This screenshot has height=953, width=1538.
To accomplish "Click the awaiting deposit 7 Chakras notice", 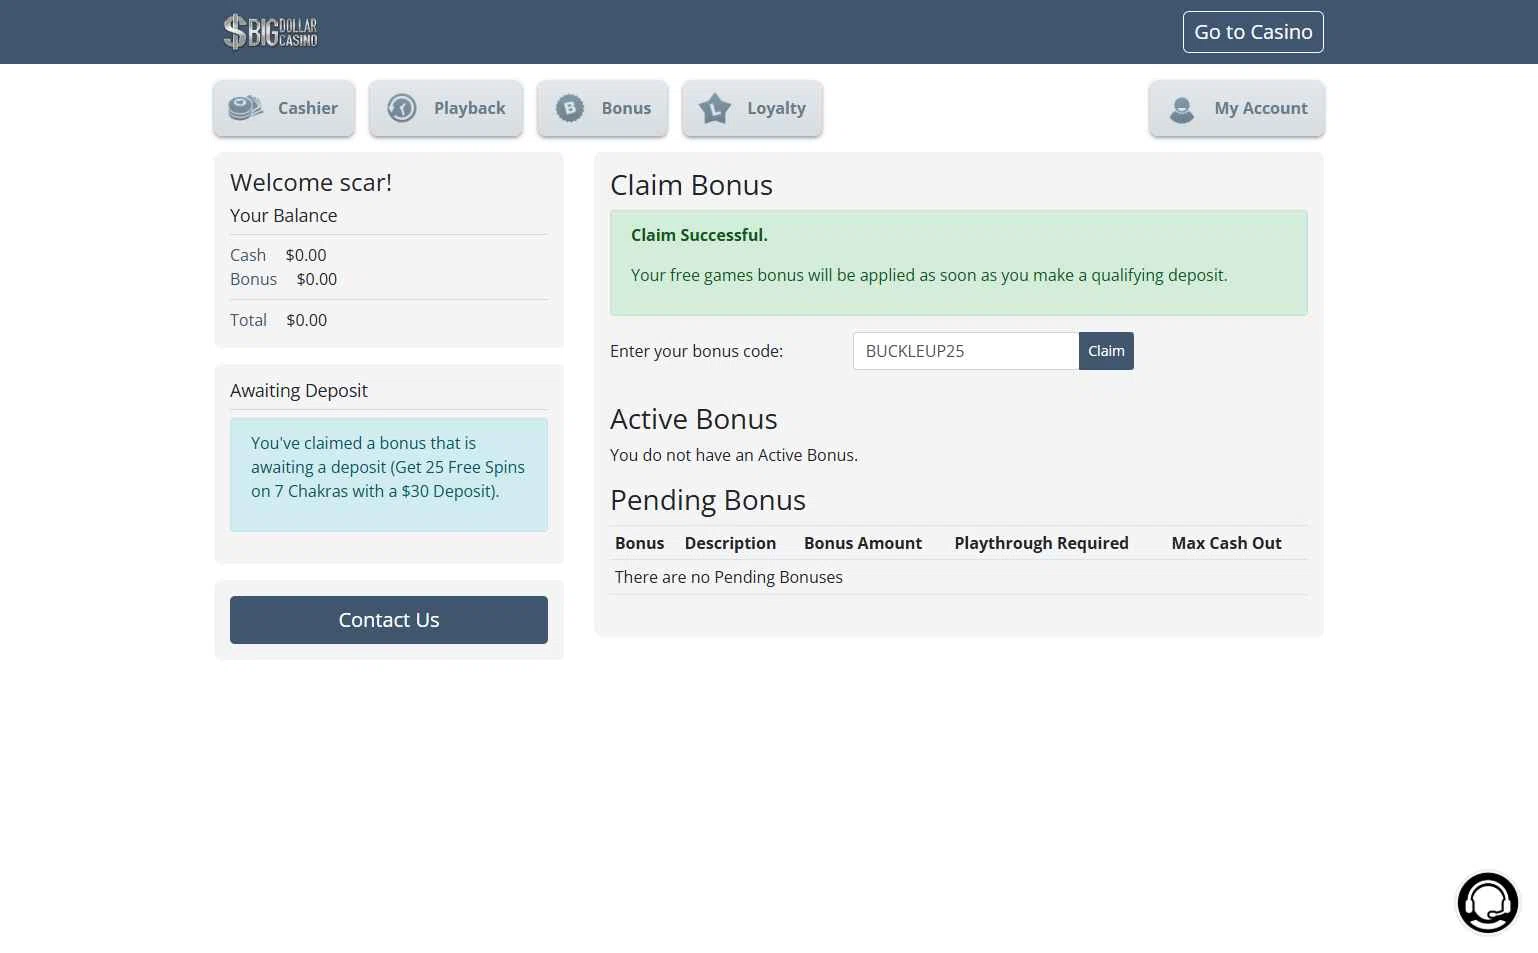I will pos(389,475).
